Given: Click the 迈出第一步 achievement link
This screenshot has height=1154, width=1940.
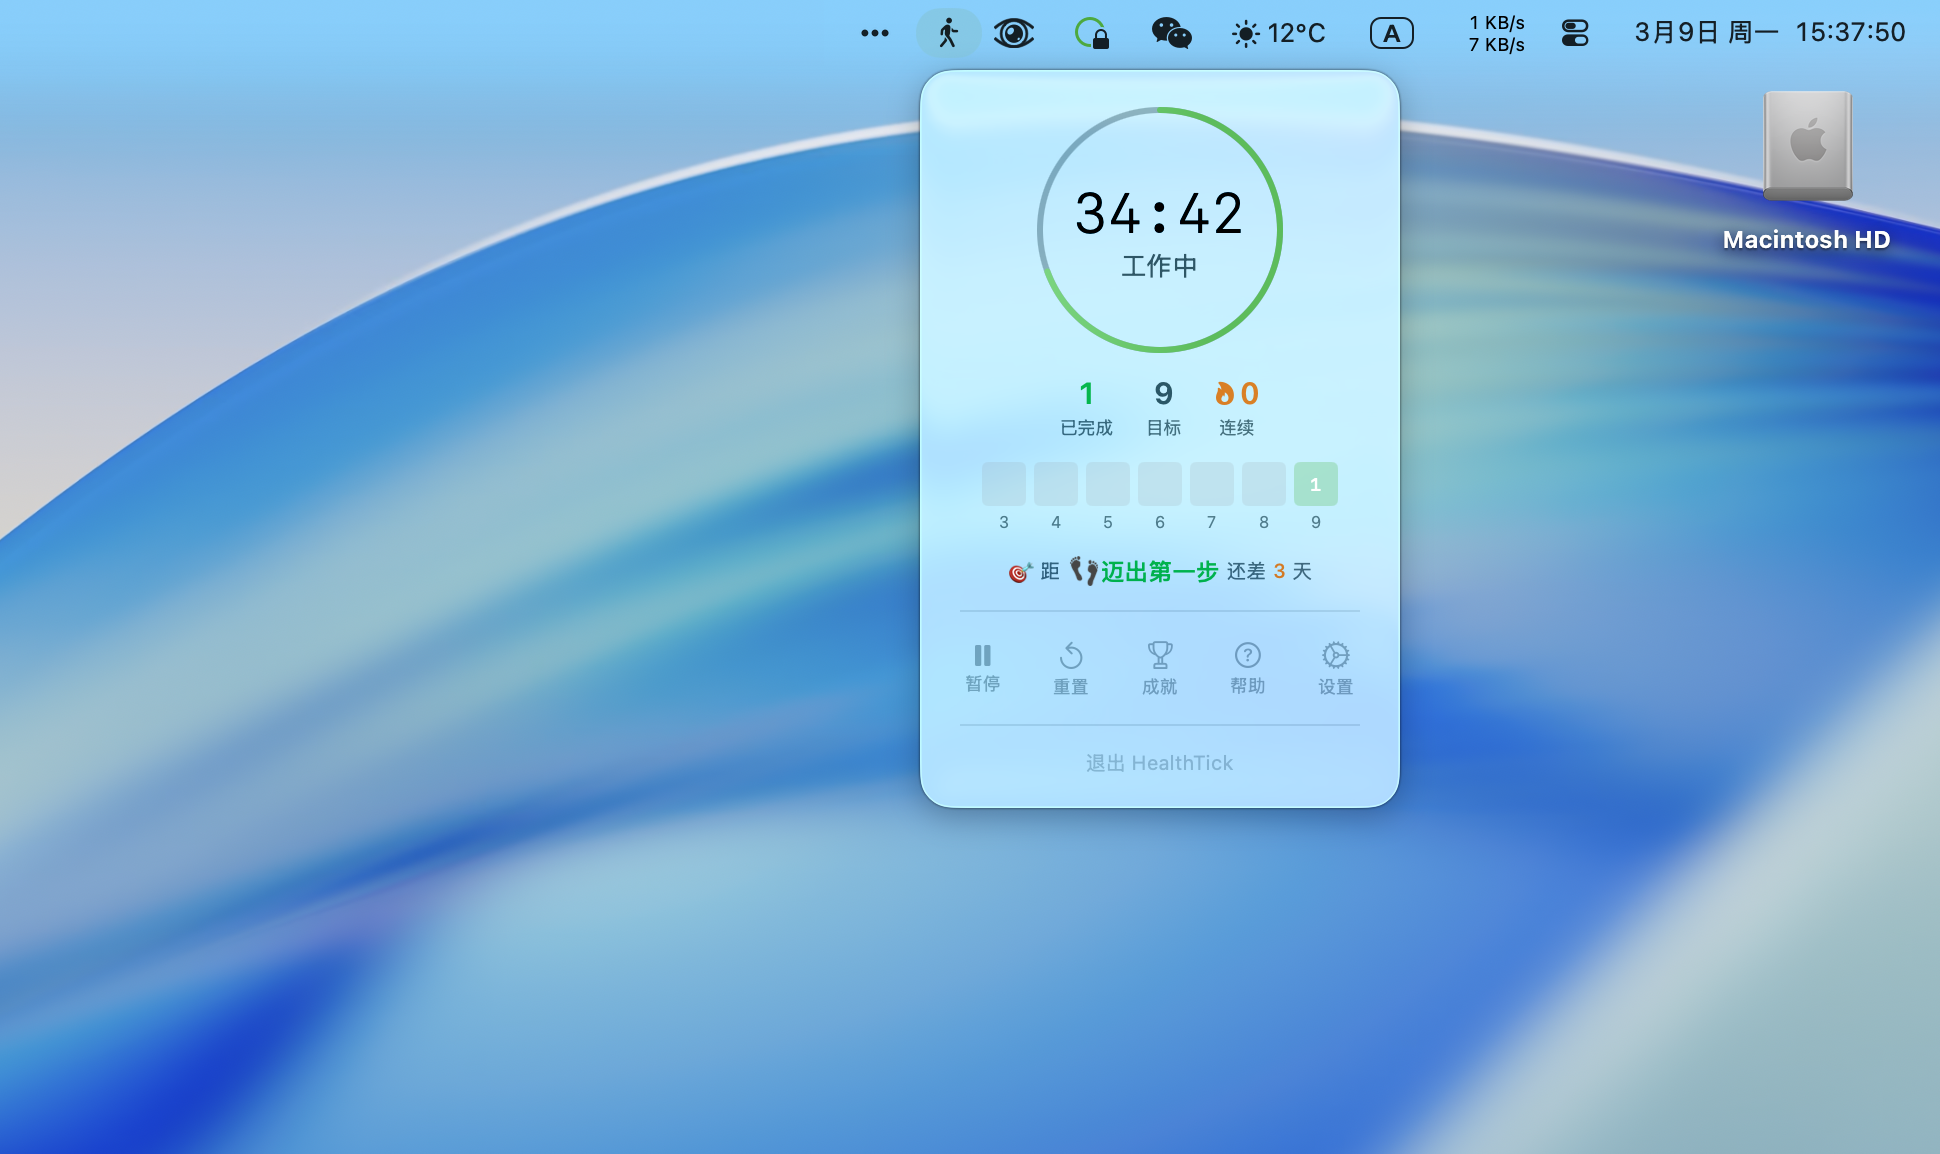Looking at the screenshot, I should 1158,571.
